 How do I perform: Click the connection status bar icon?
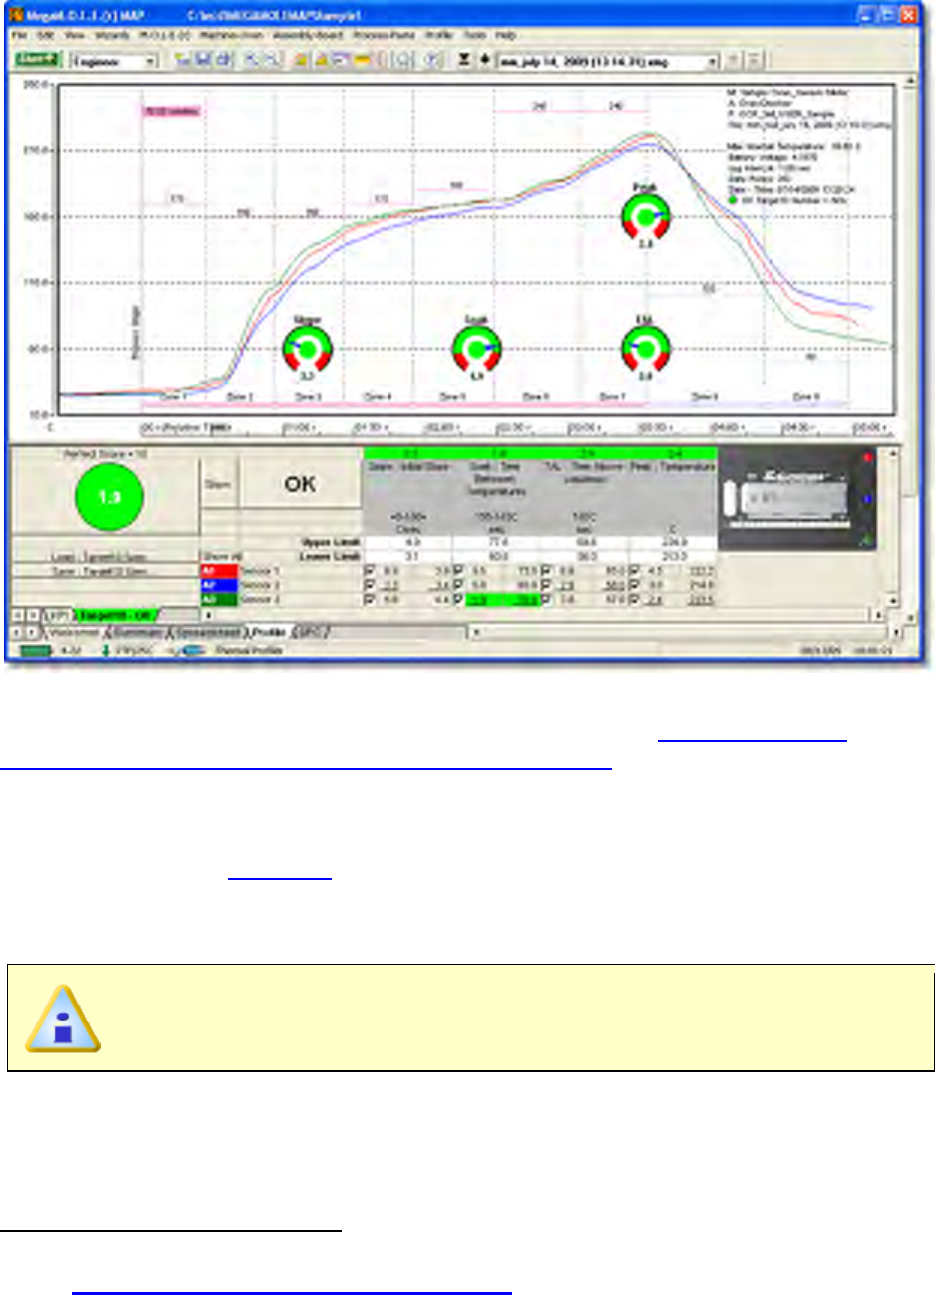coord(185,650)
